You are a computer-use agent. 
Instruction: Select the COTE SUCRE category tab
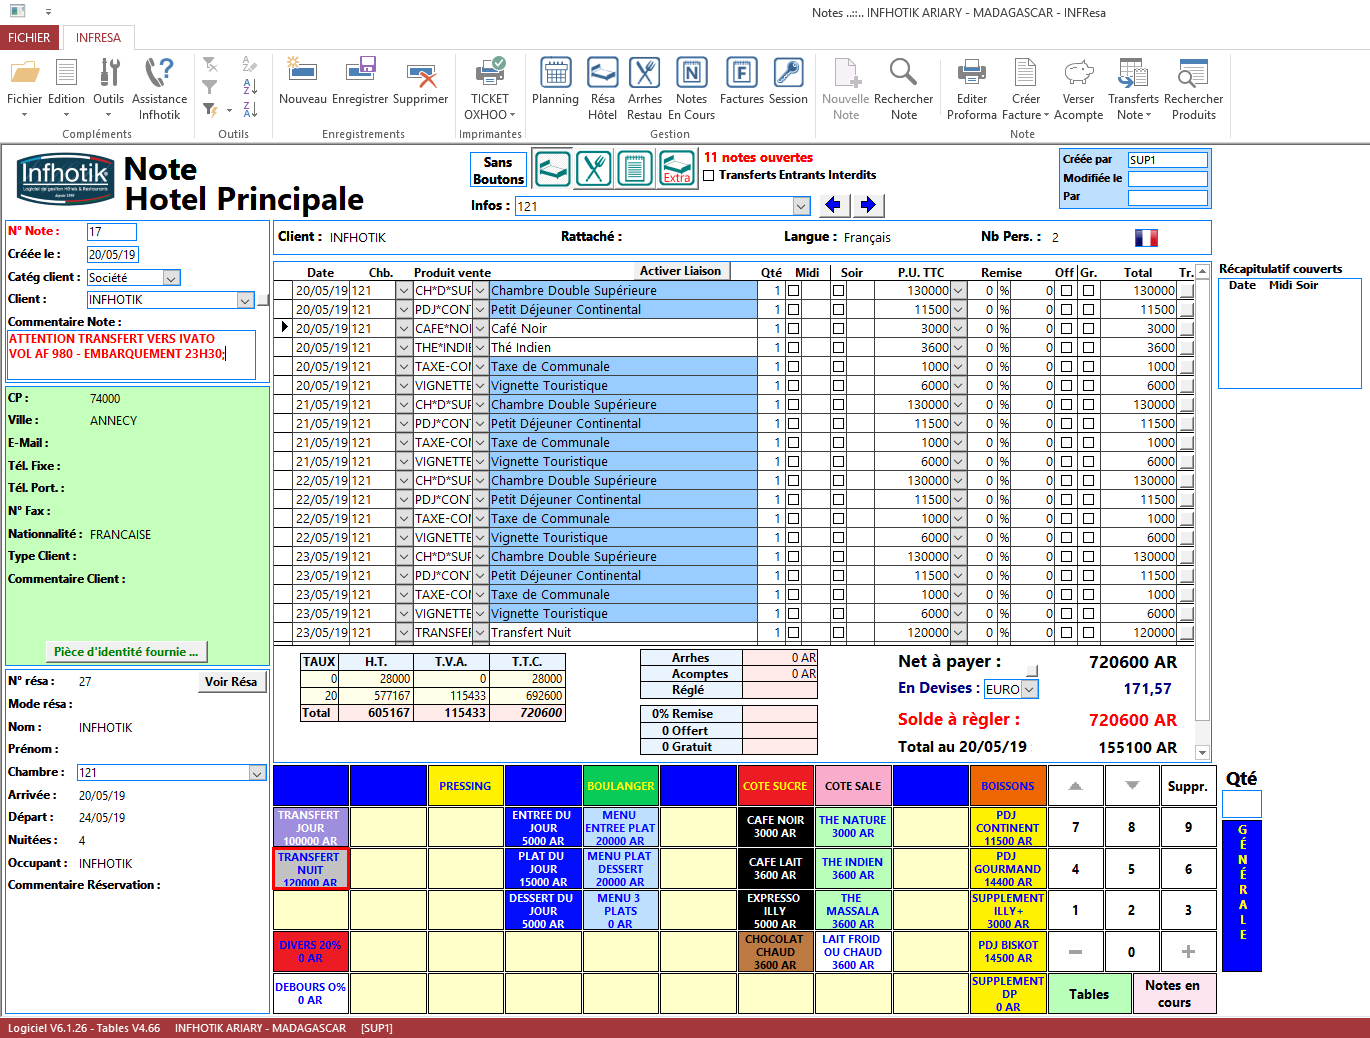pos(775,786)
